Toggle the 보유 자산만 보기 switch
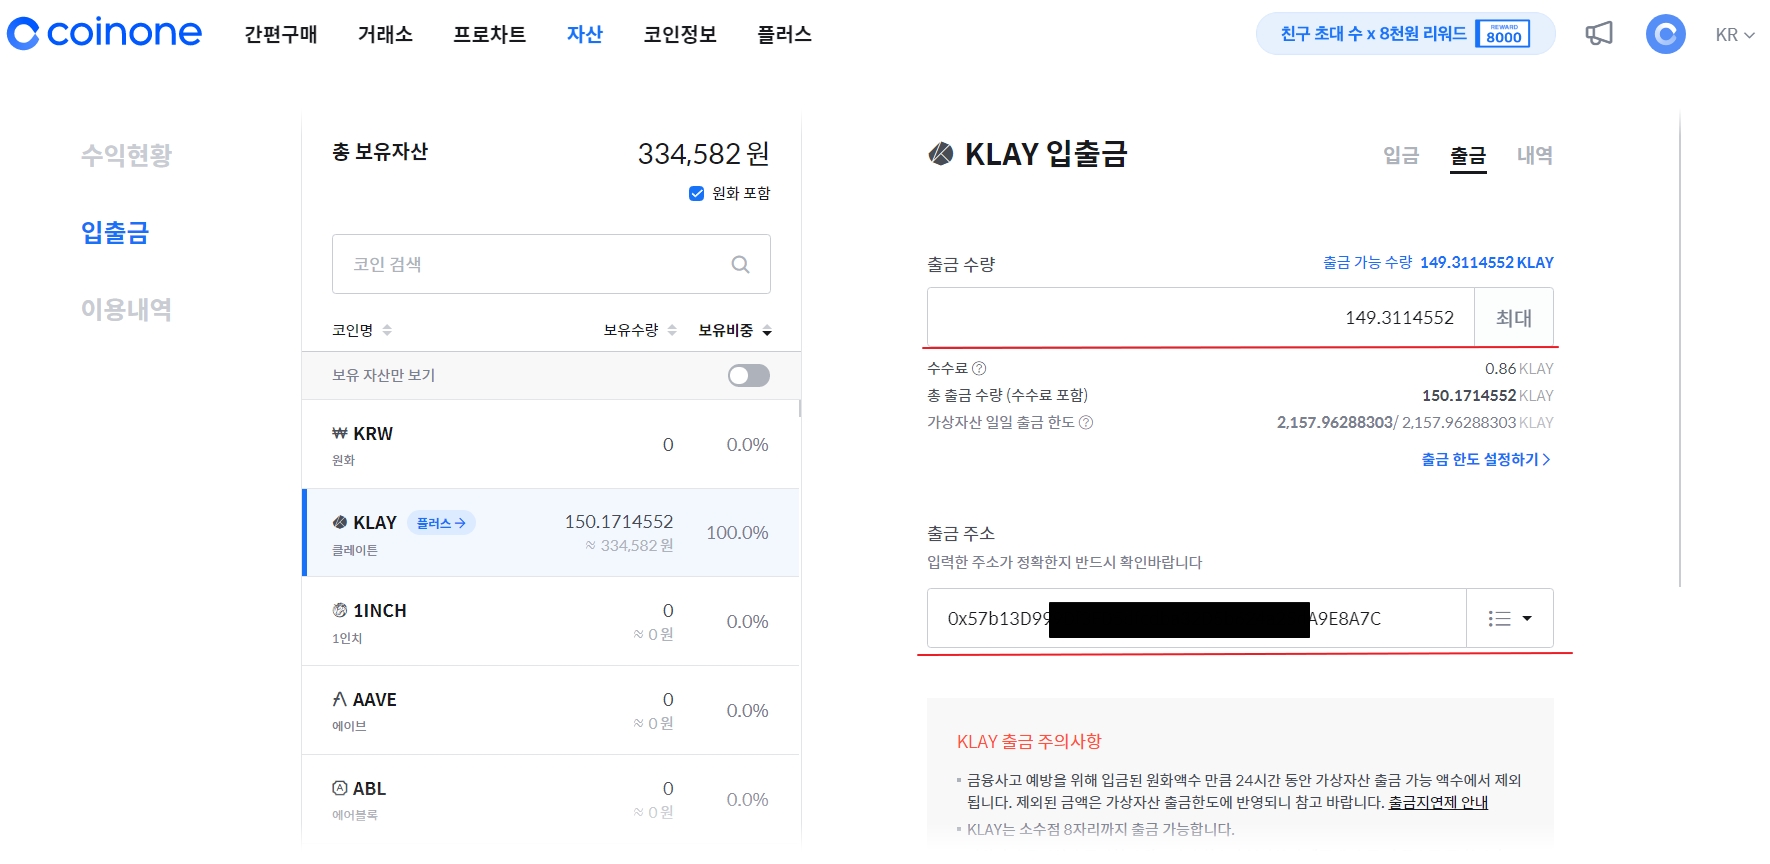Viewport: 1770px width, 864px height. (749, 375)
